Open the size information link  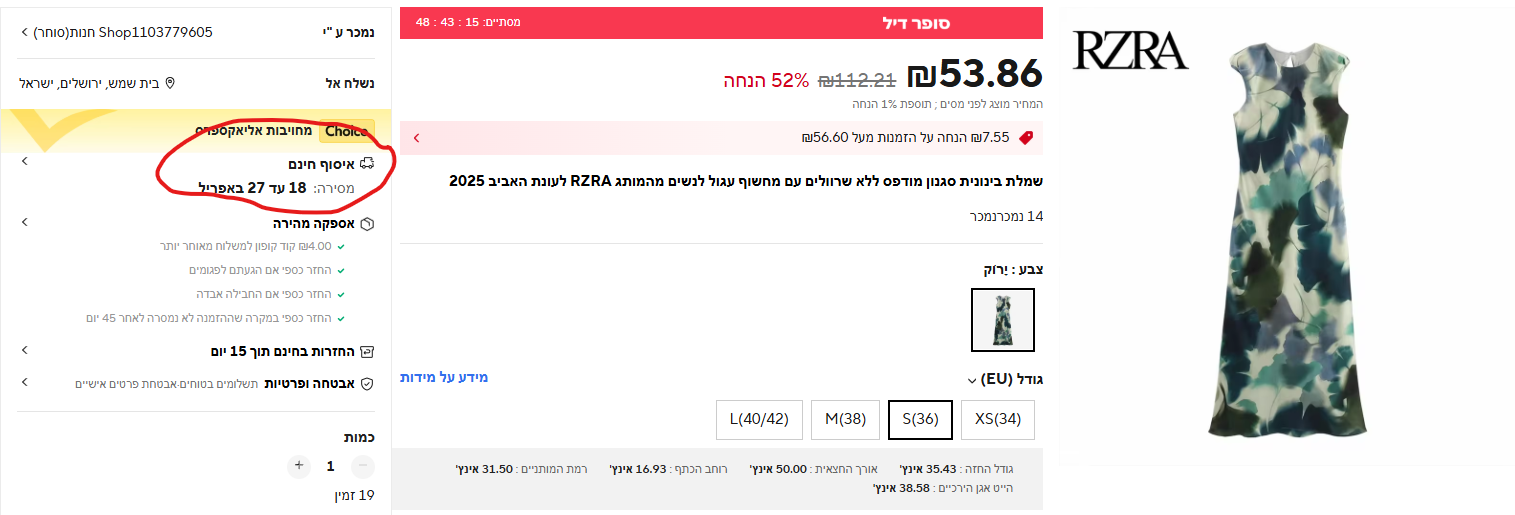coord(444,377)
